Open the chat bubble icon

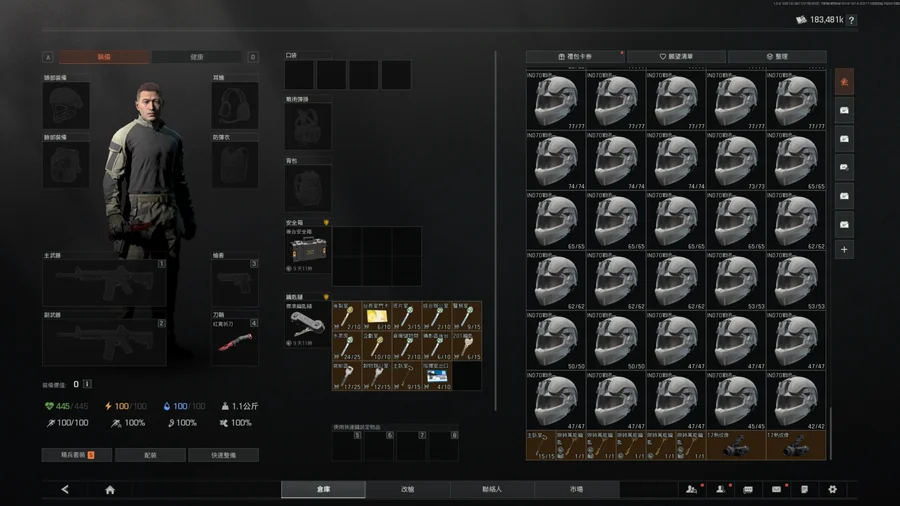[x=748, y=489]
